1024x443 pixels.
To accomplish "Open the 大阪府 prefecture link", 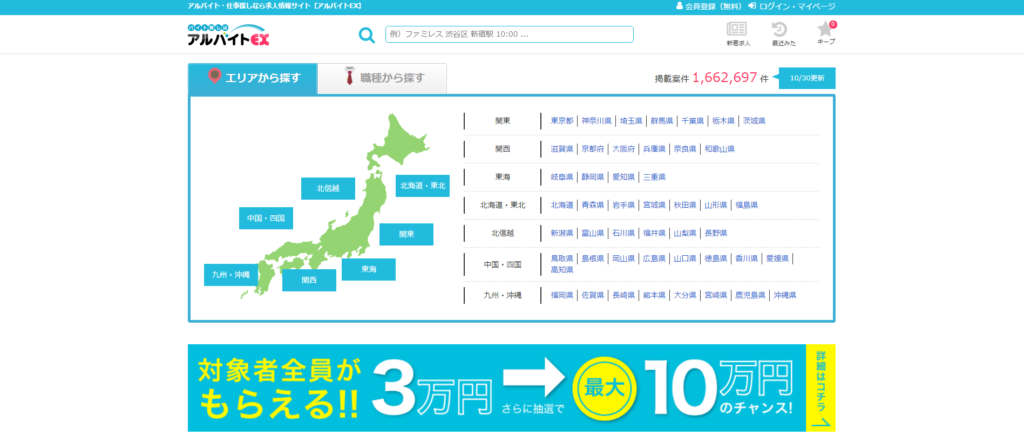I will coord(623,149).
